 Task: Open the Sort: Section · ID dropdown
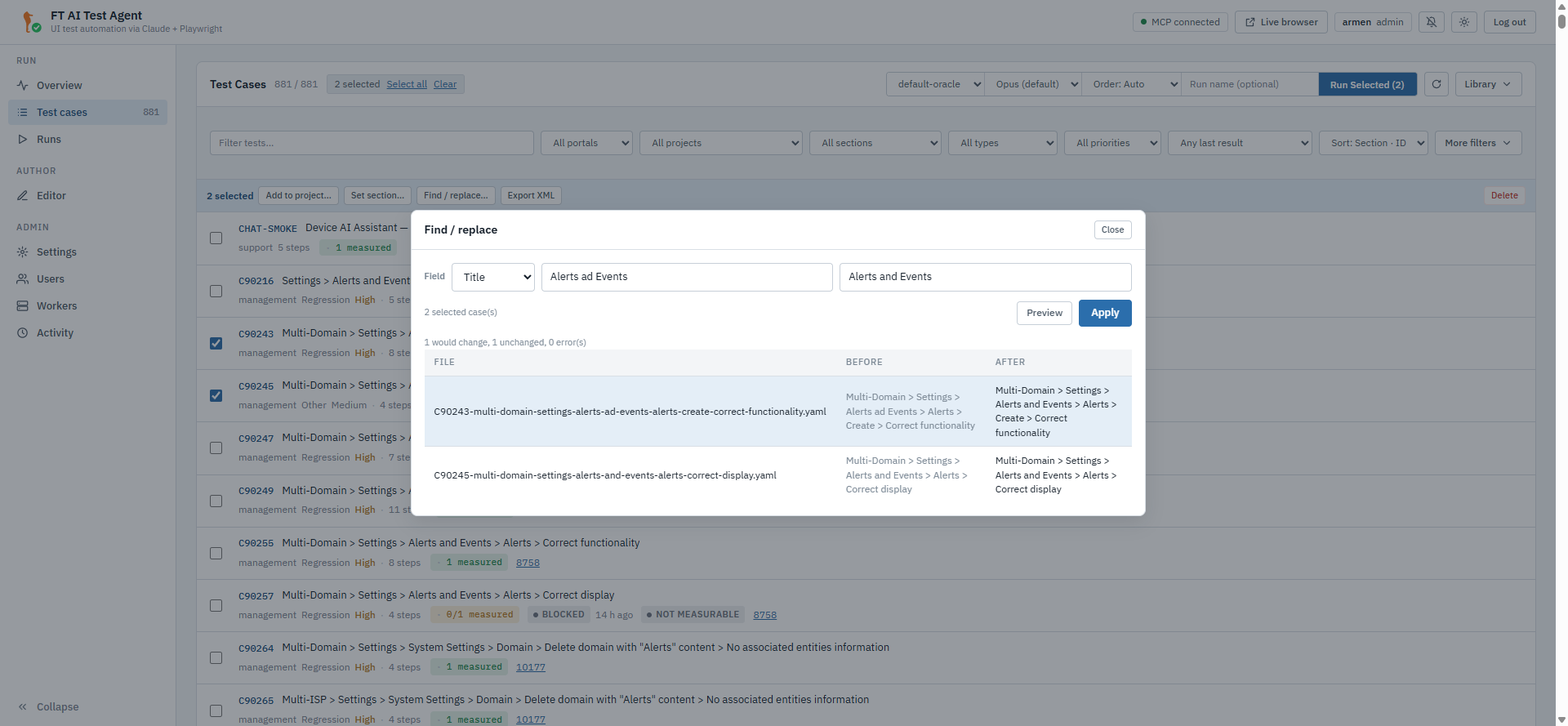click(x=1373, y=143)
